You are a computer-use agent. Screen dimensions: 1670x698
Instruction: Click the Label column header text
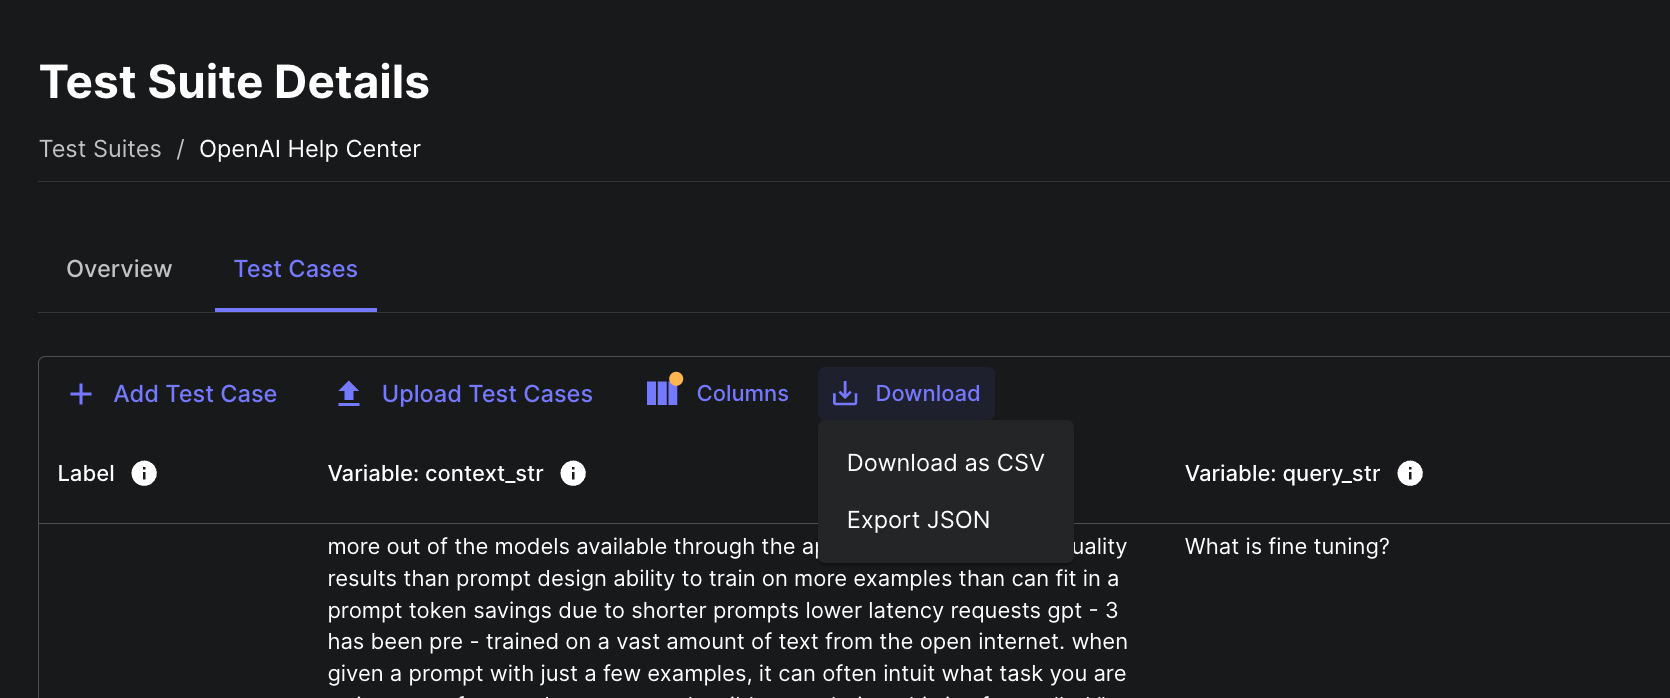coord(86,473)
